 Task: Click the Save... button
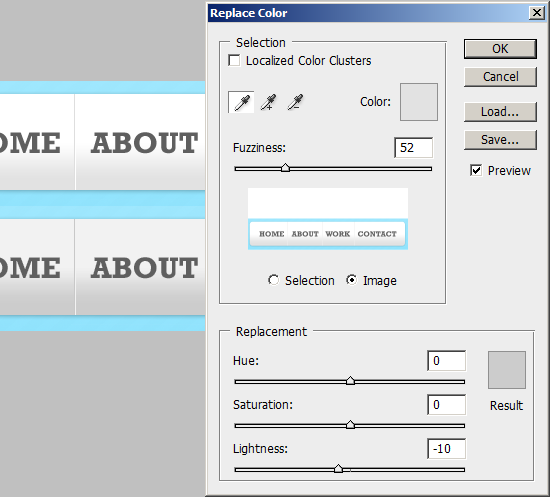pos(500,140)
